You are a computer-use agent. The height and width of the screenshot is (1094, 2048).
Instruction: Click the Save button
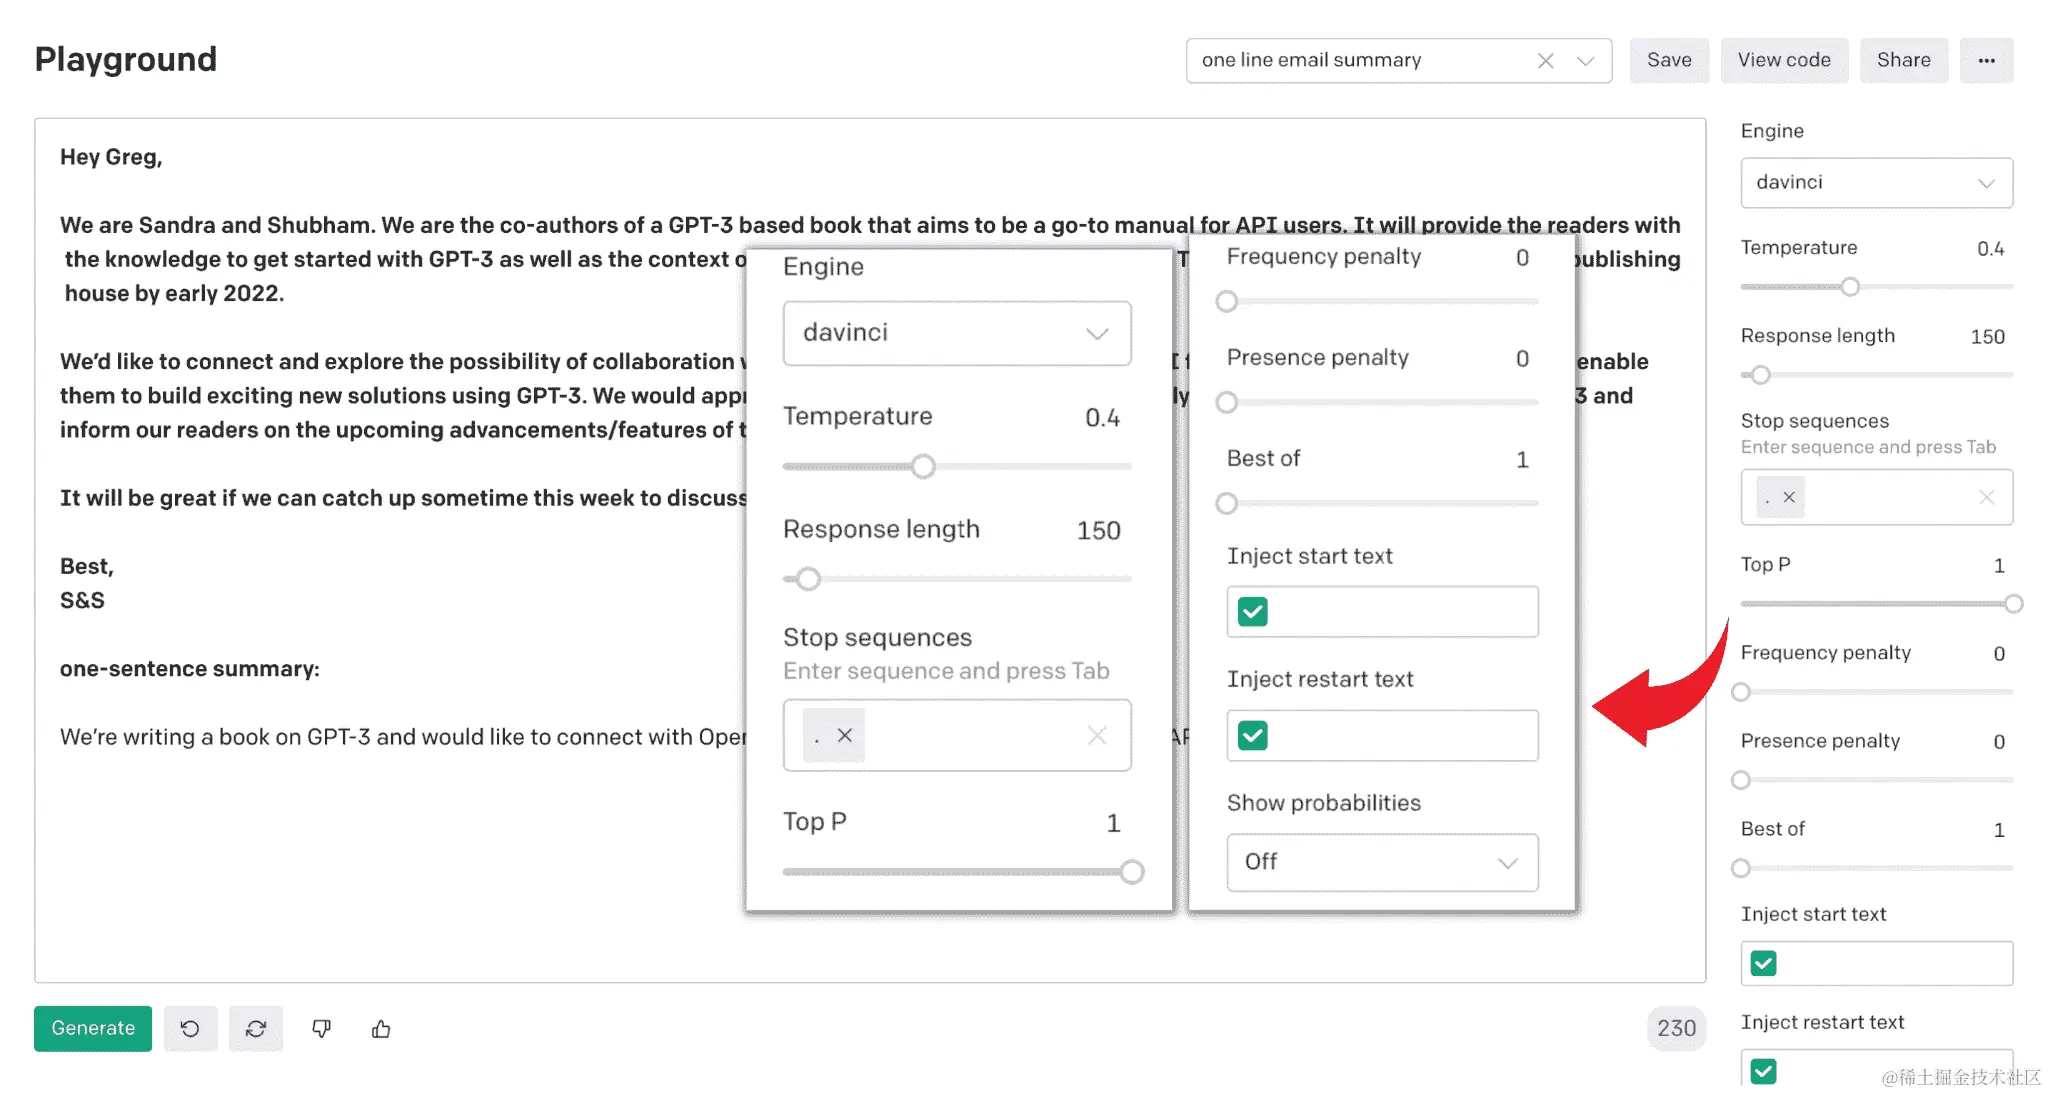[1669, 60]
